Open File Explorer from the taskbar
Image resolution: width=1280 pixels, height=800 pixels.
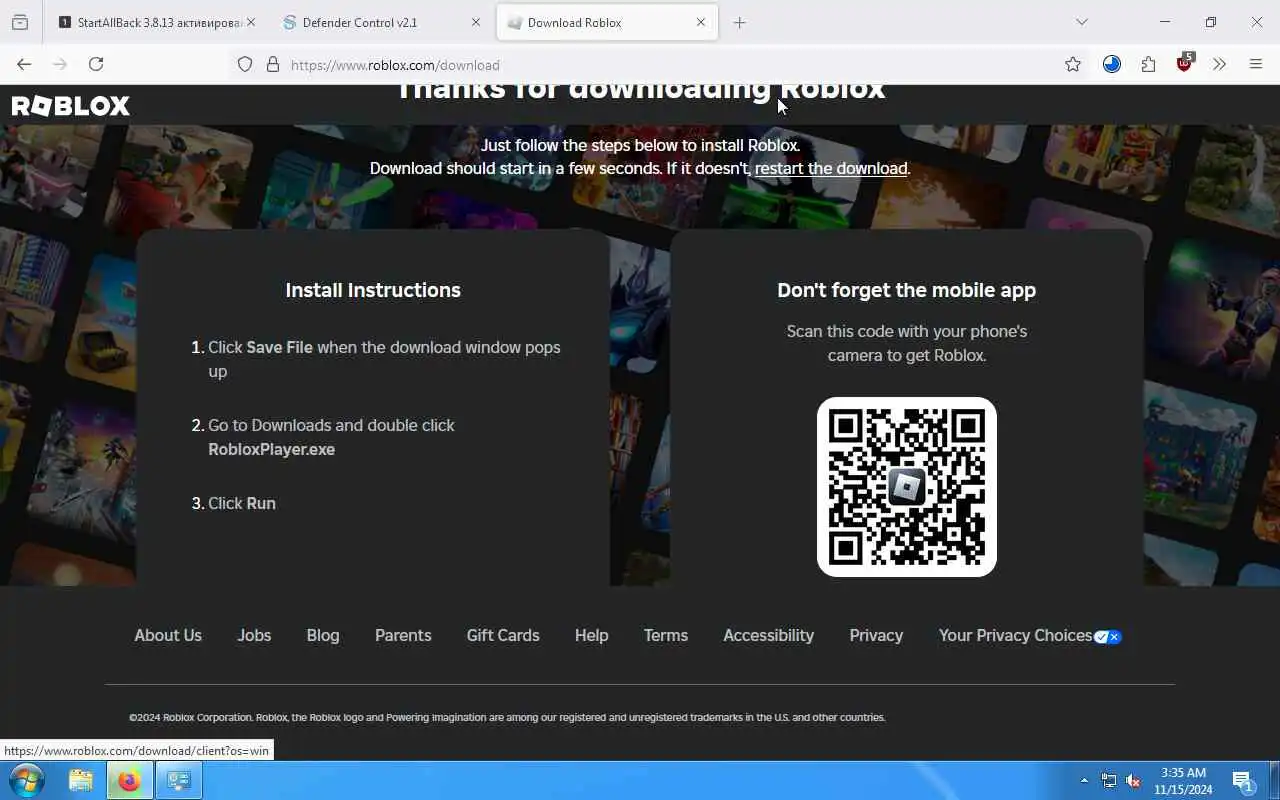click(x=81, y=780)
